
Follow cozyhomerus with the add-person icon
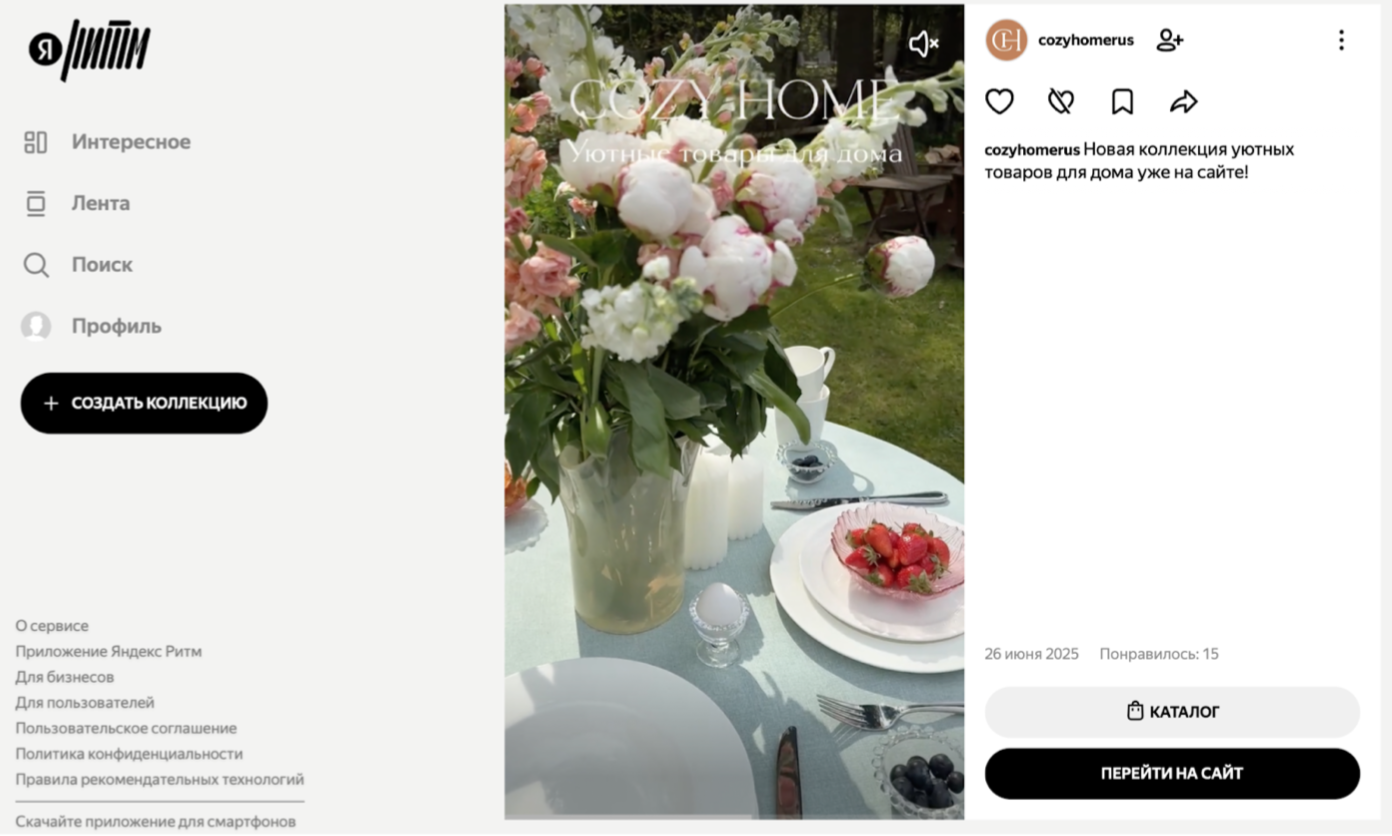click(1169, 40)
